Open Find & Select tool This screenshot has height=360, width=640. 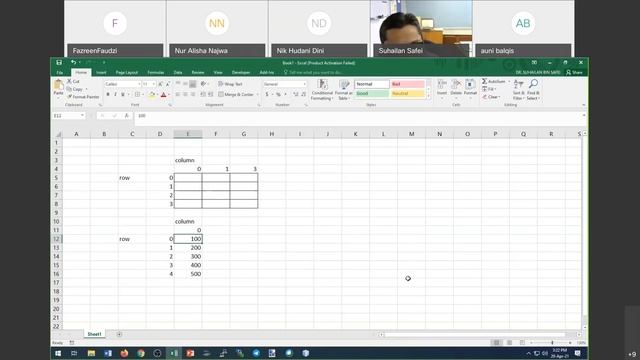click(533, 90)
